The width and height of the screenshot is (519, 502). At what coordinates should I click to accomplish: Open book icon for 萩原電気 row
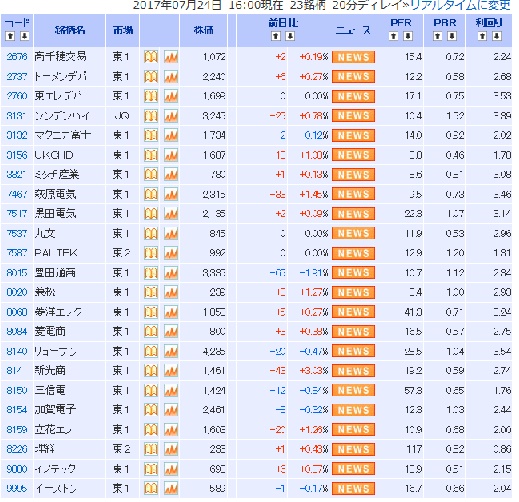[151, 194]
